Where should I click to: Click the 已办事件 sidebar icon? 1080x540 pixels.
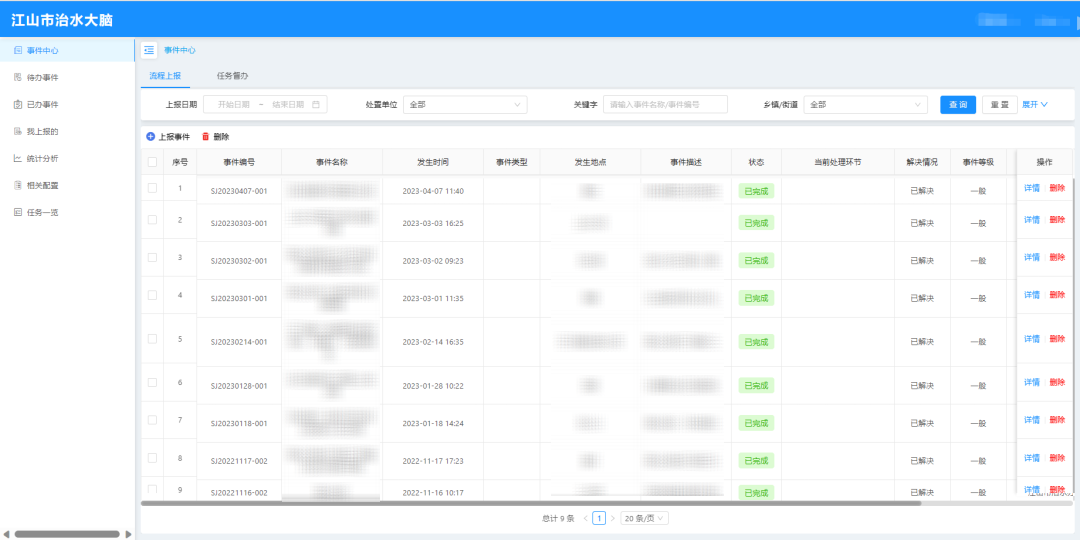[x=18, y=104]
